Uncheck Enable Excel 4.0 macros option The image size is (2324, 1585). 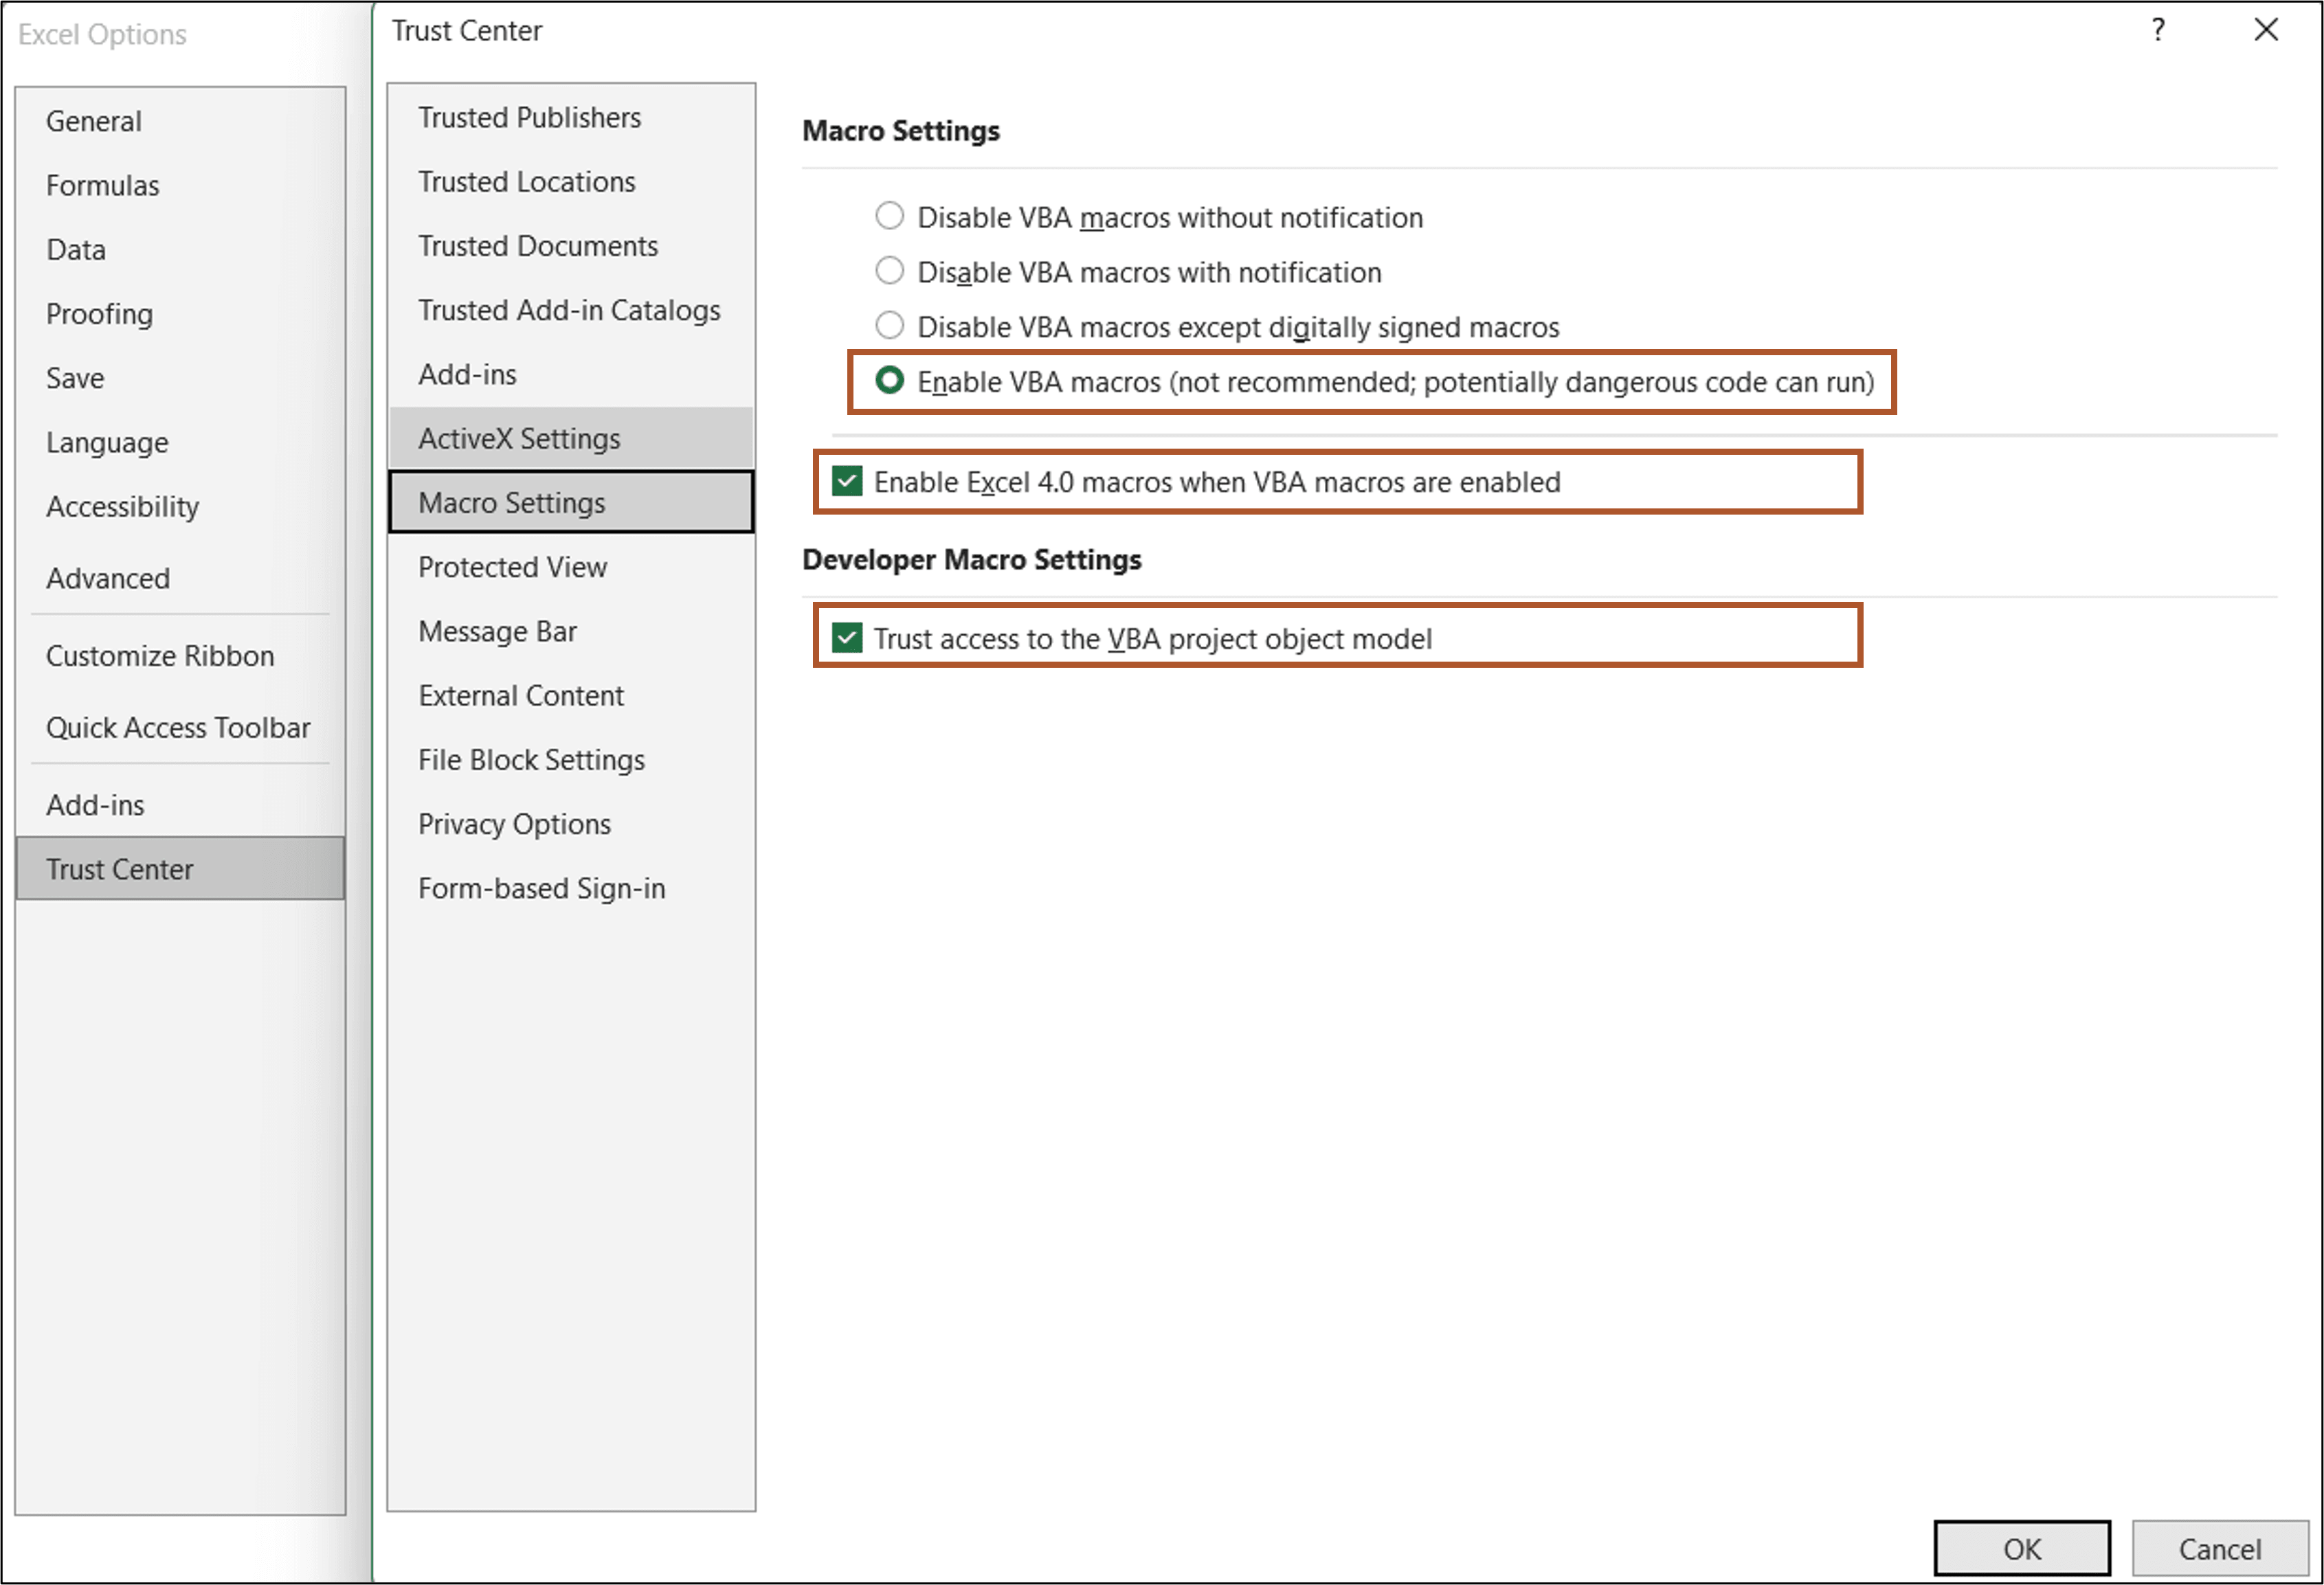pyautogui.click(x=848, y=481)
